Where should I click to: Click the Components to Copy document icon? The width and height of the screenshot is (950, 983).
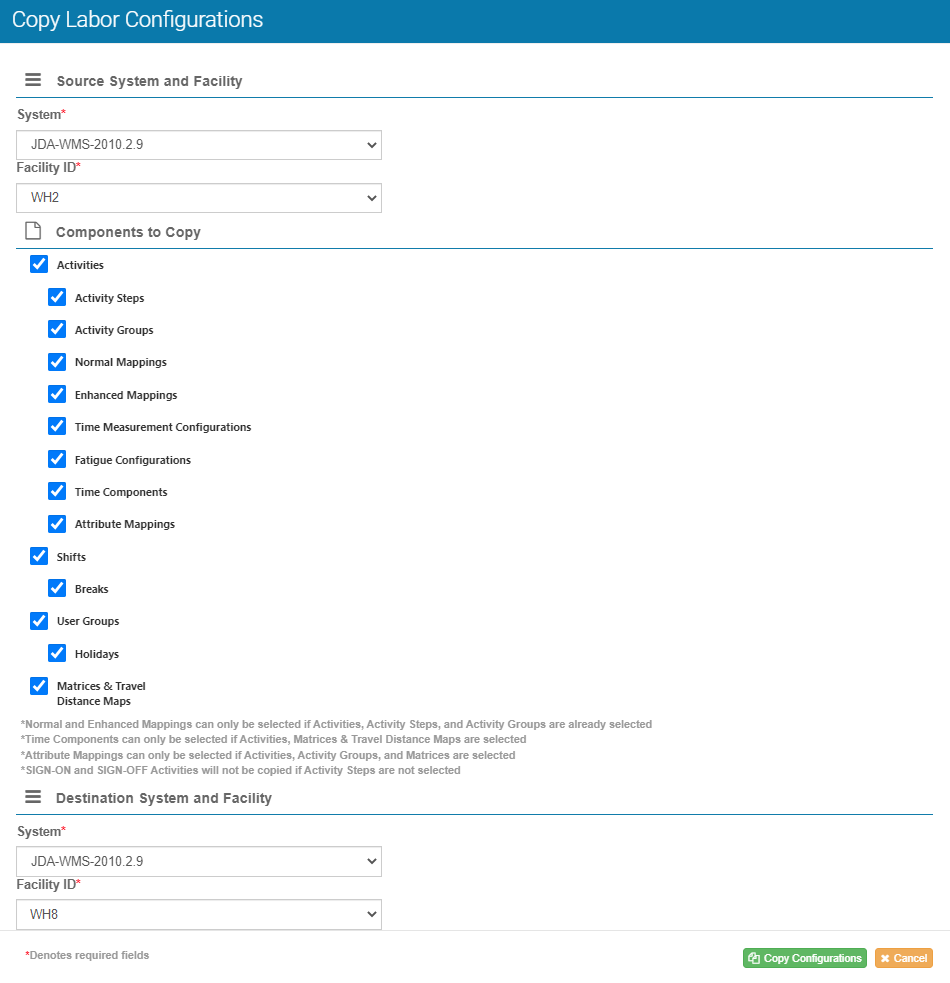click(x=33, y=231)
